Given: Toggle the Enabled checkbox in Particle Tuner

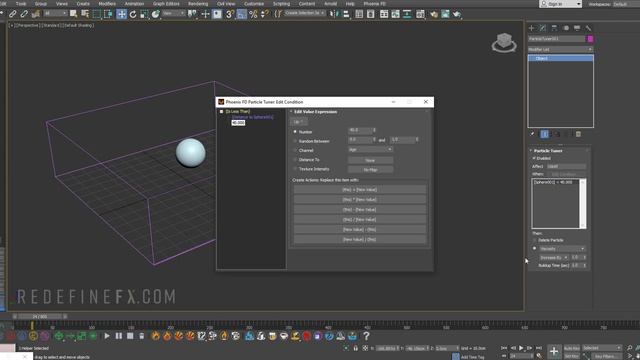Looking at the screenshot, I should 534,158.
